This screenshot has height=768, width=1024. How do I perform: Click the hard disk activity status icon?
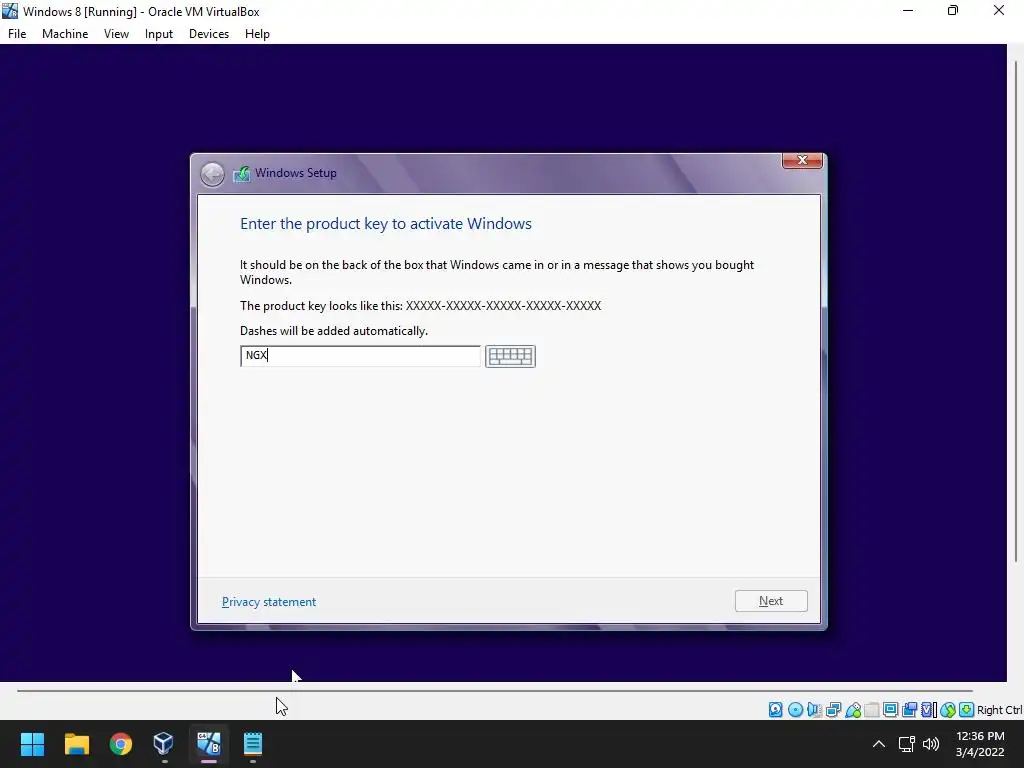tap(775, 710)
